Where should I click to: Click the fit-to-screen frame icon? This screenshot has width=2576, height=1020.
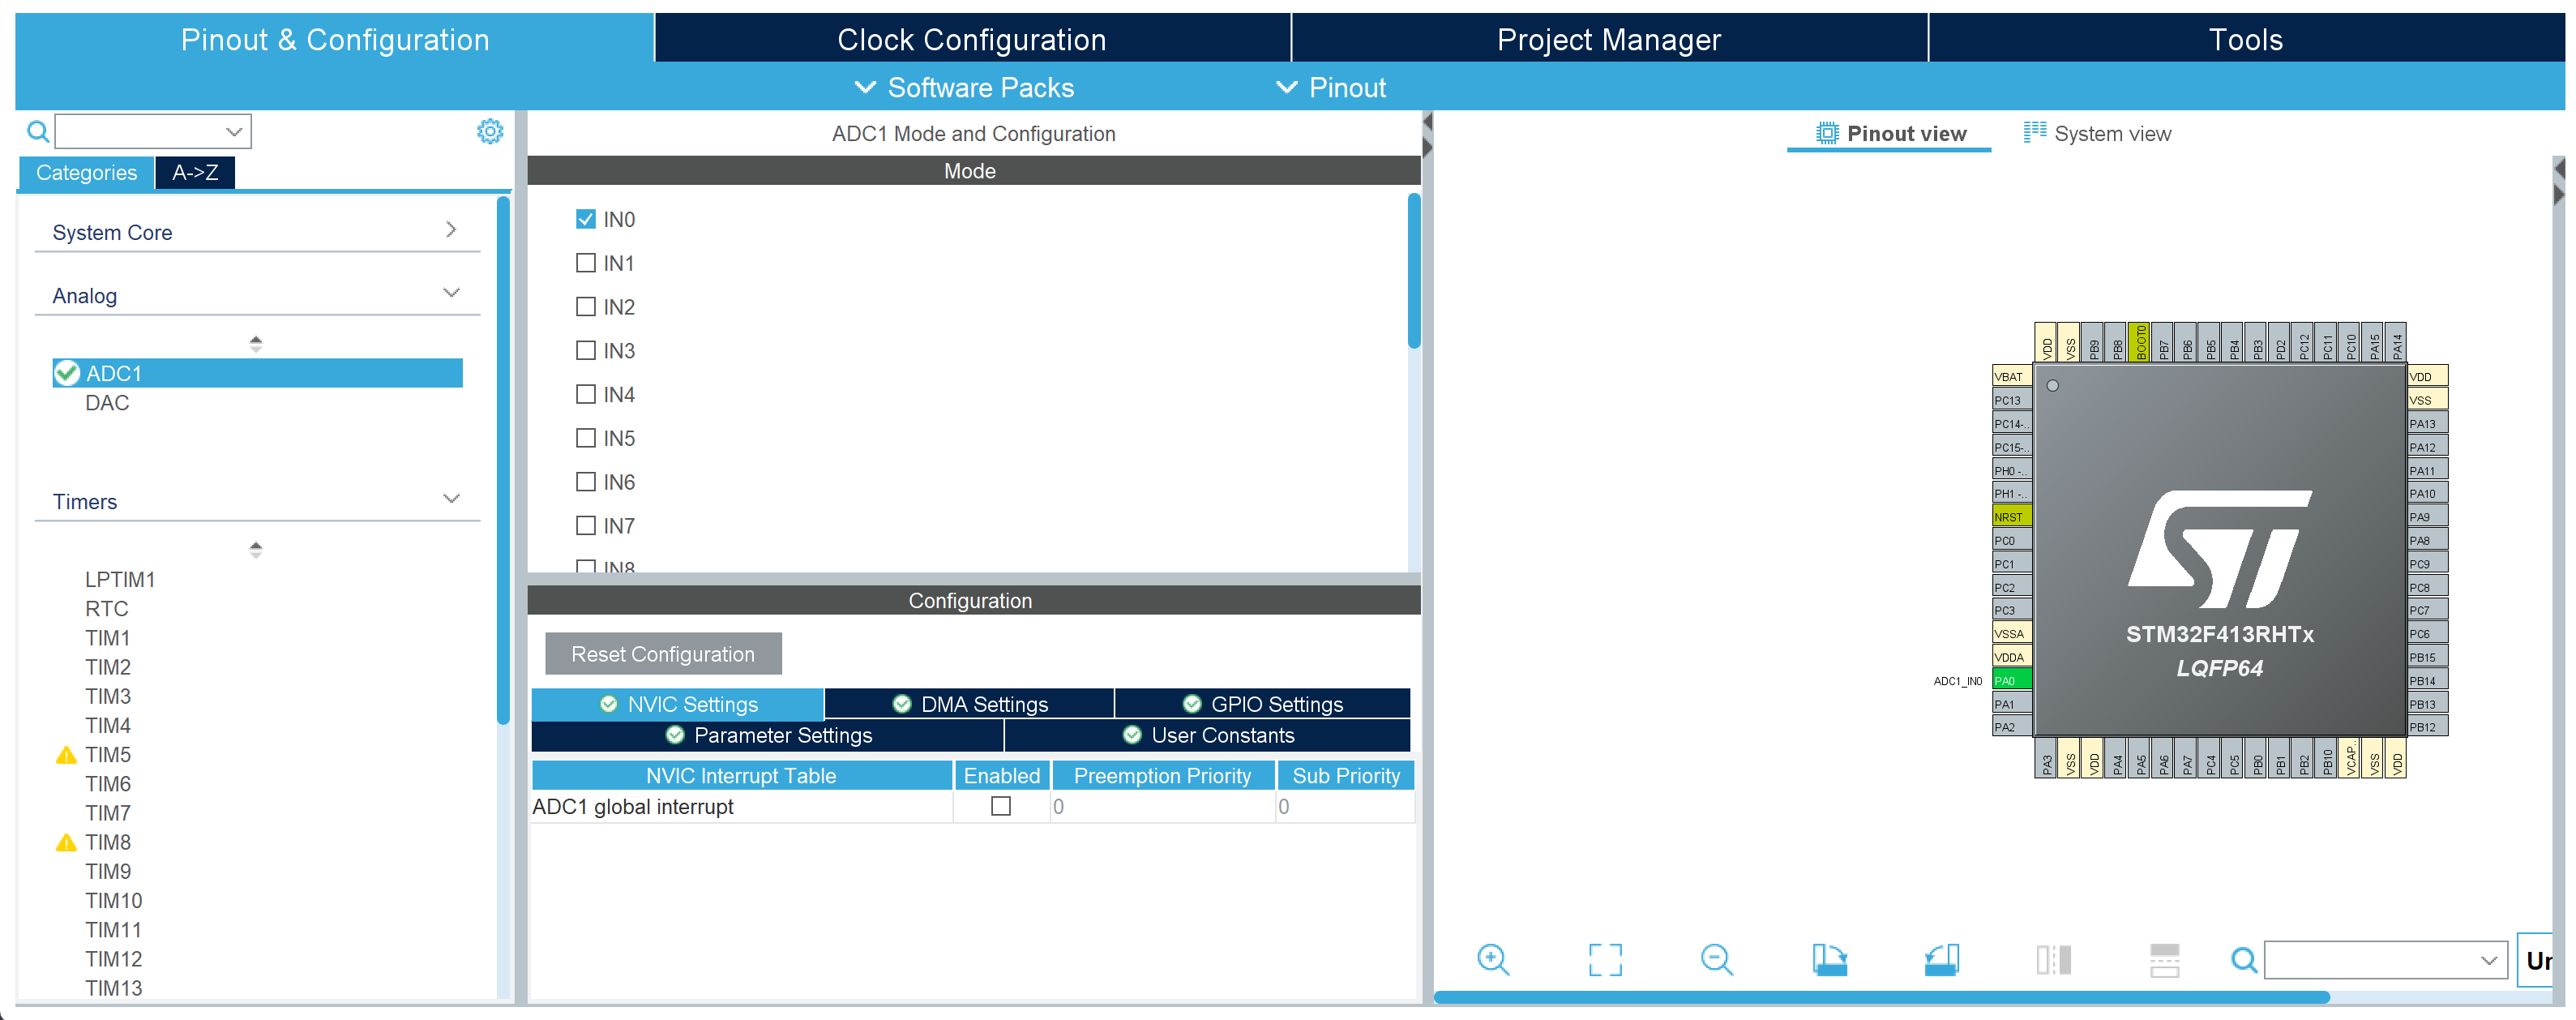1604,960
